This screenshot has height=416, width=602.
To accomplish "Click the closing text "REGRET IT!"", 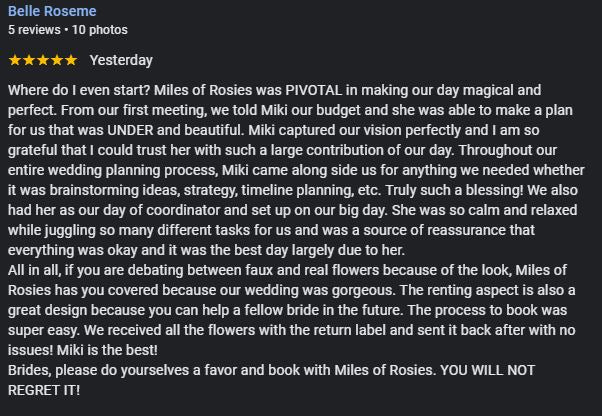I will click(44, 390).
